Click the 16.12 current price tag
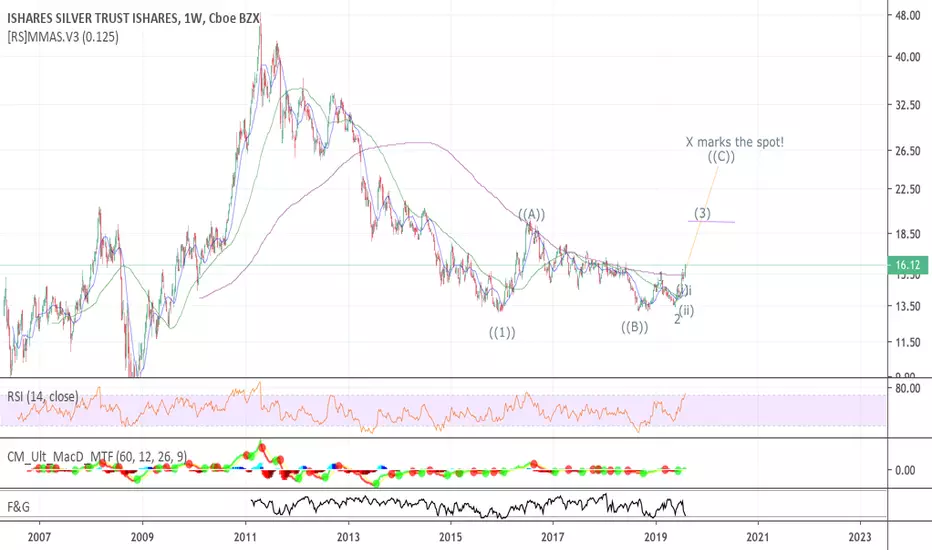Viewport: 932px width, 550px height. [907, 265]
